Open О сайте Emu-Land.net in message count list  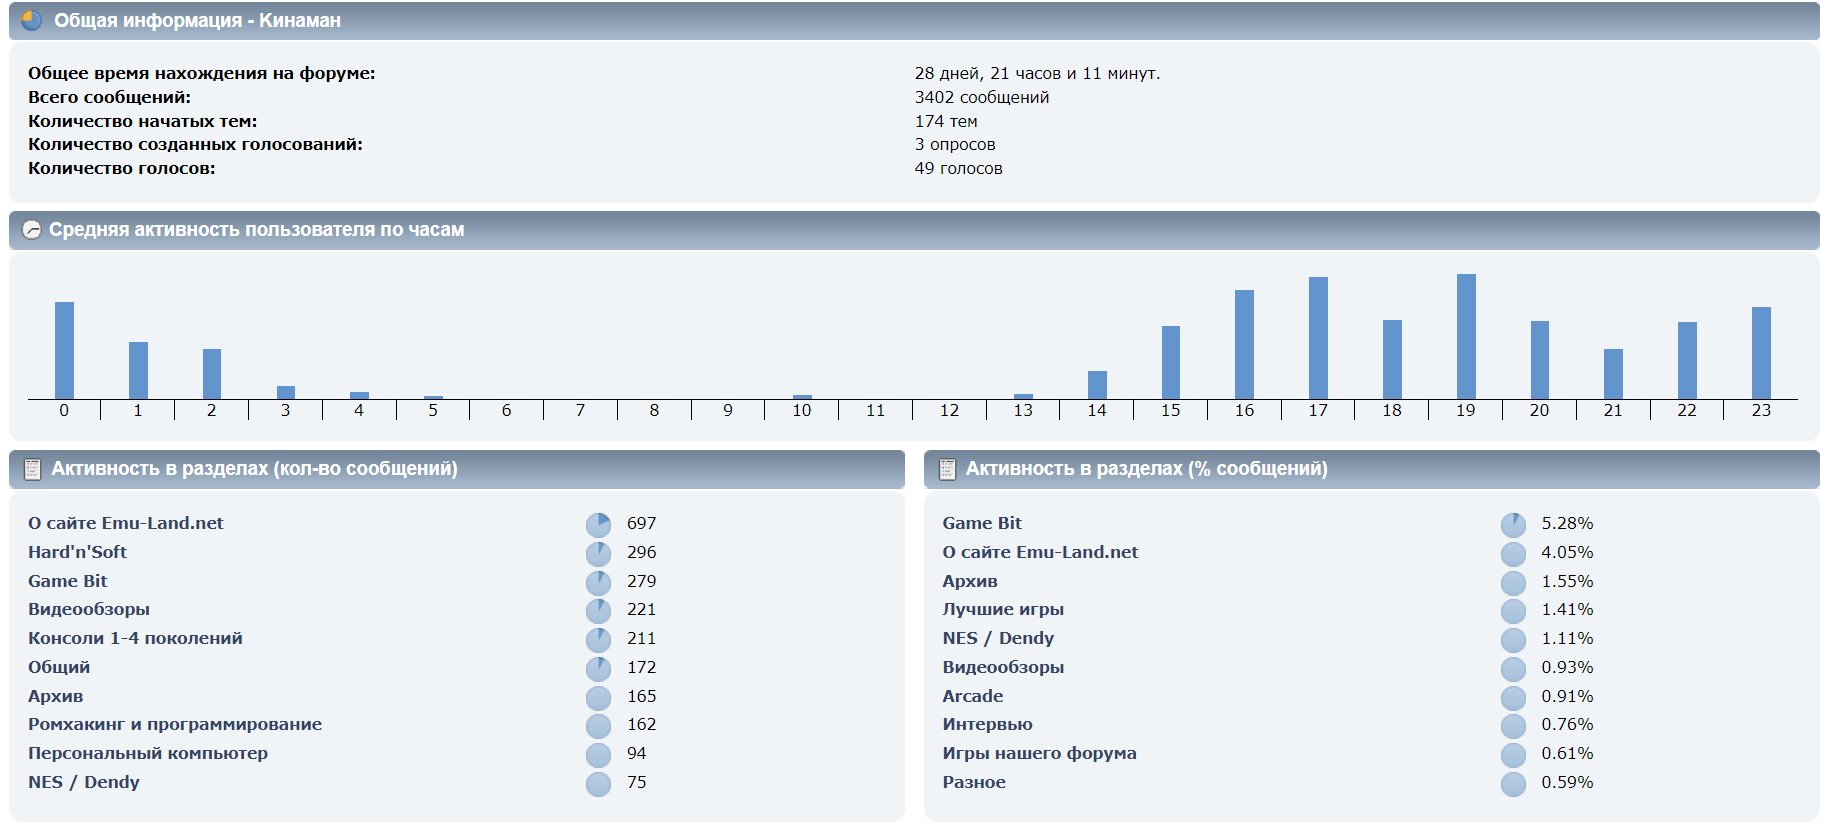coord(126,523)
